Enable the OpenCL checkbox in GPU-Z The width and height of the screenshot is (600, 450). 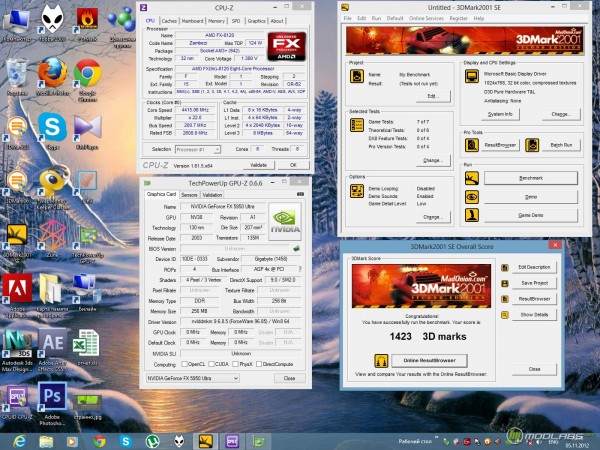(184, 364)
